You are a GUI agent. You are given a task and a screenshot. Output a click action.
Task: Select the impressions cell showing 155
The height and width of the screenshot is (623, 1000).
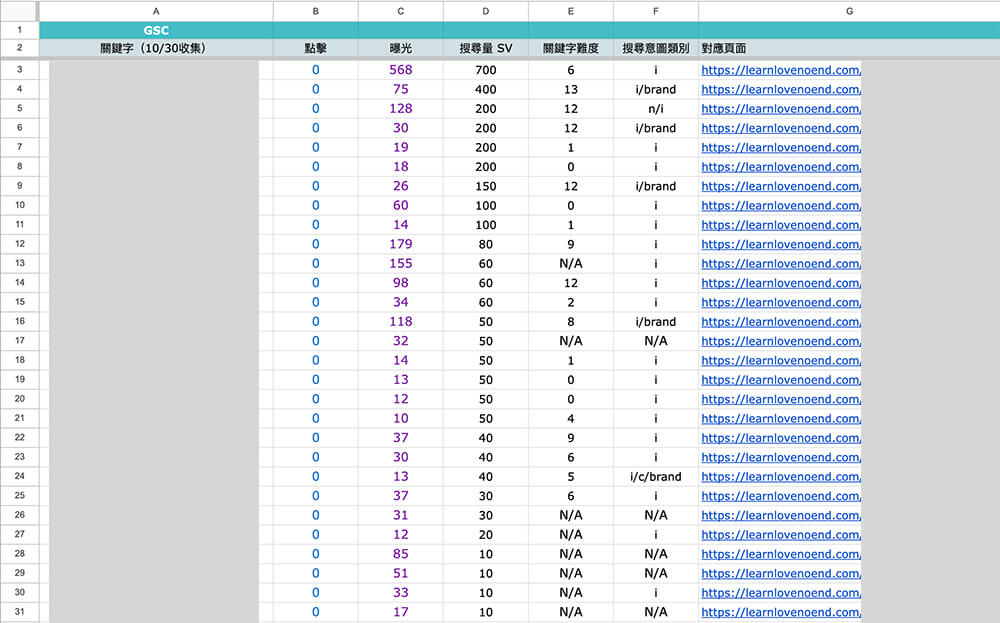401,263
